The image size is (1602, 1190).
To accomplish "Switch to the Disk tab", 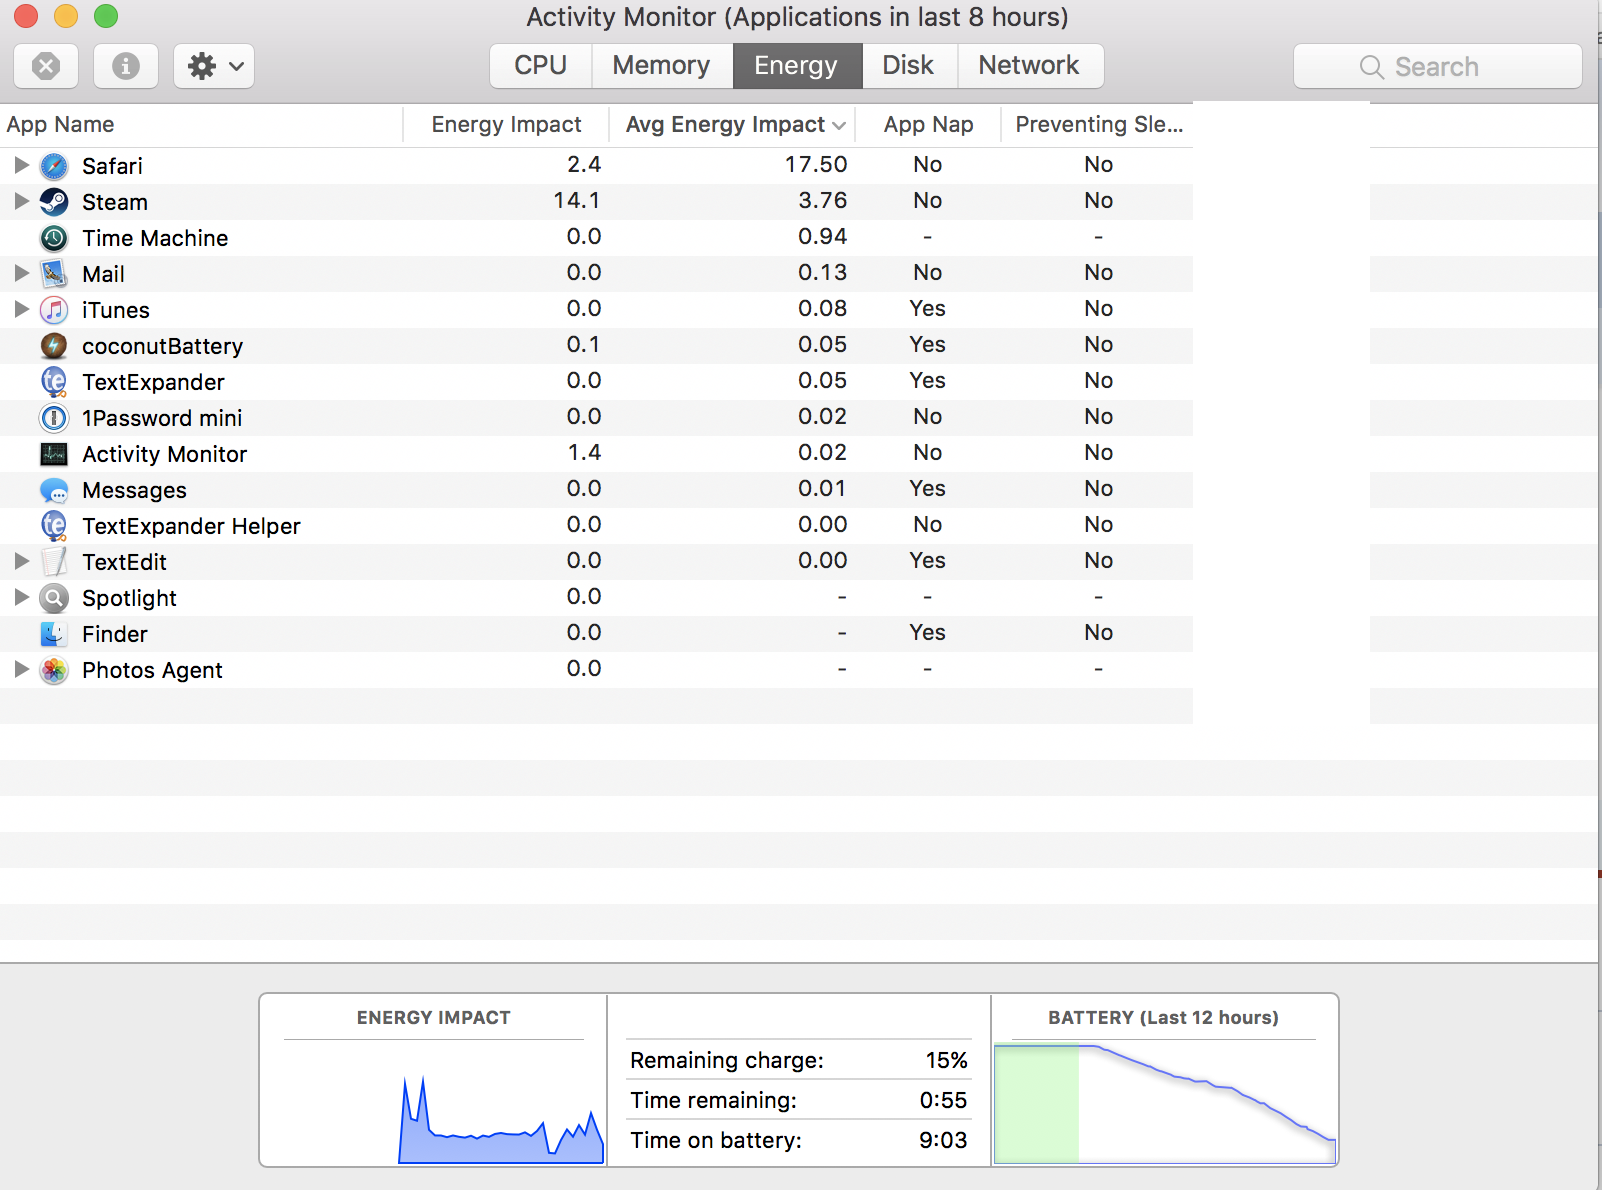I will tap(908, 66).
